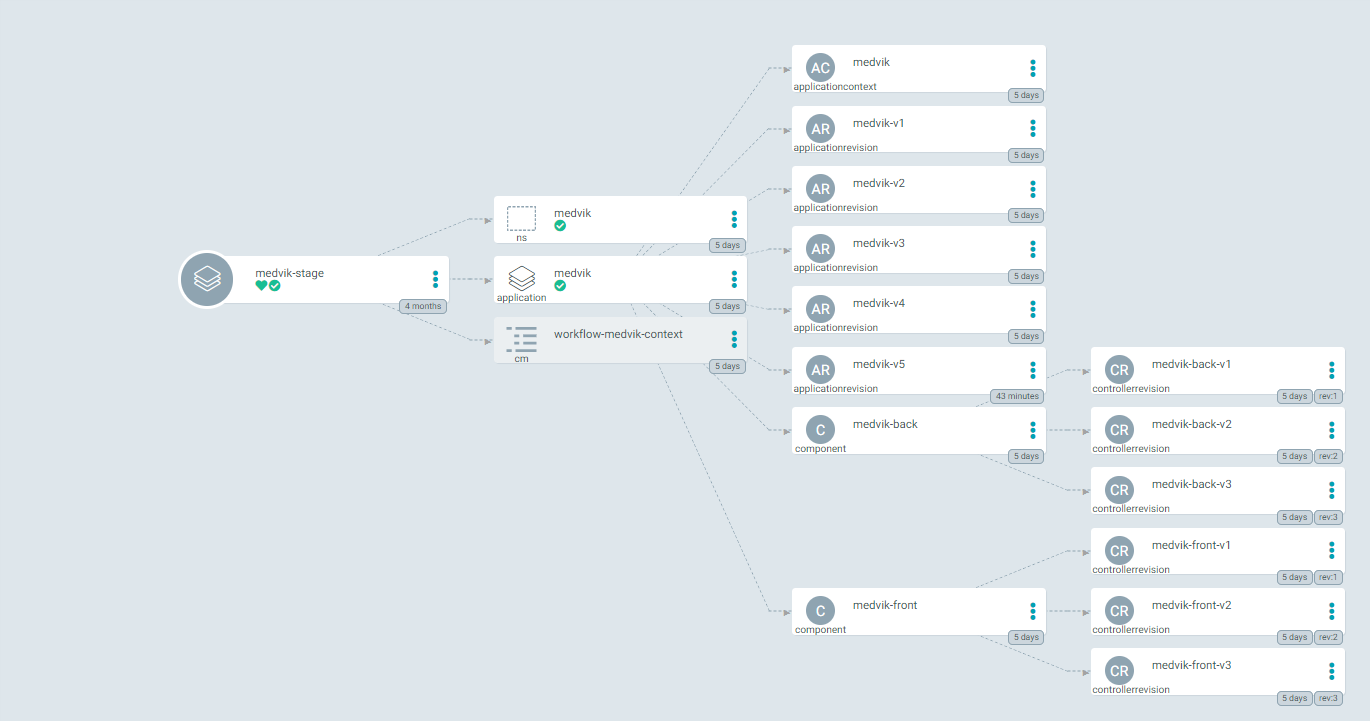Image resolution: width=1370 pixels, height=721 pixels.
Task: Open the kebab menu on medvik-back component
Action: pyautogui.click(x=1032, y=430)
